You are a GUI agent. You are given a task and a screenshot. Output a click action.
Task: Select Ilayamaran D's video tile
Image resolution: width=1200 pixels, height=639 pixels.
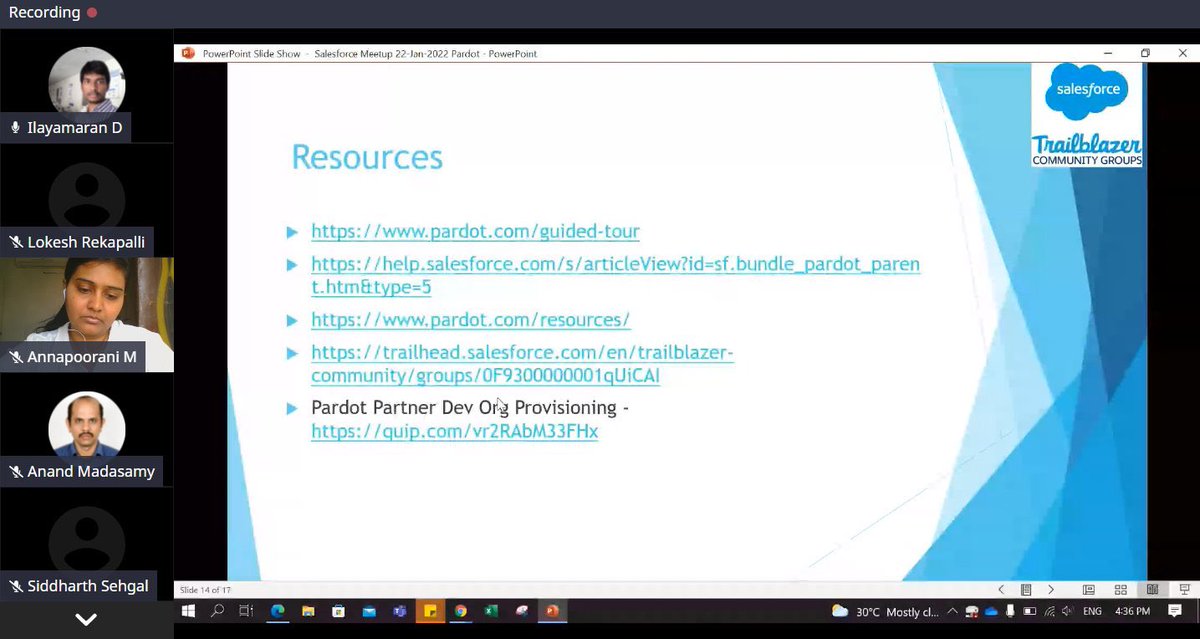86,85
